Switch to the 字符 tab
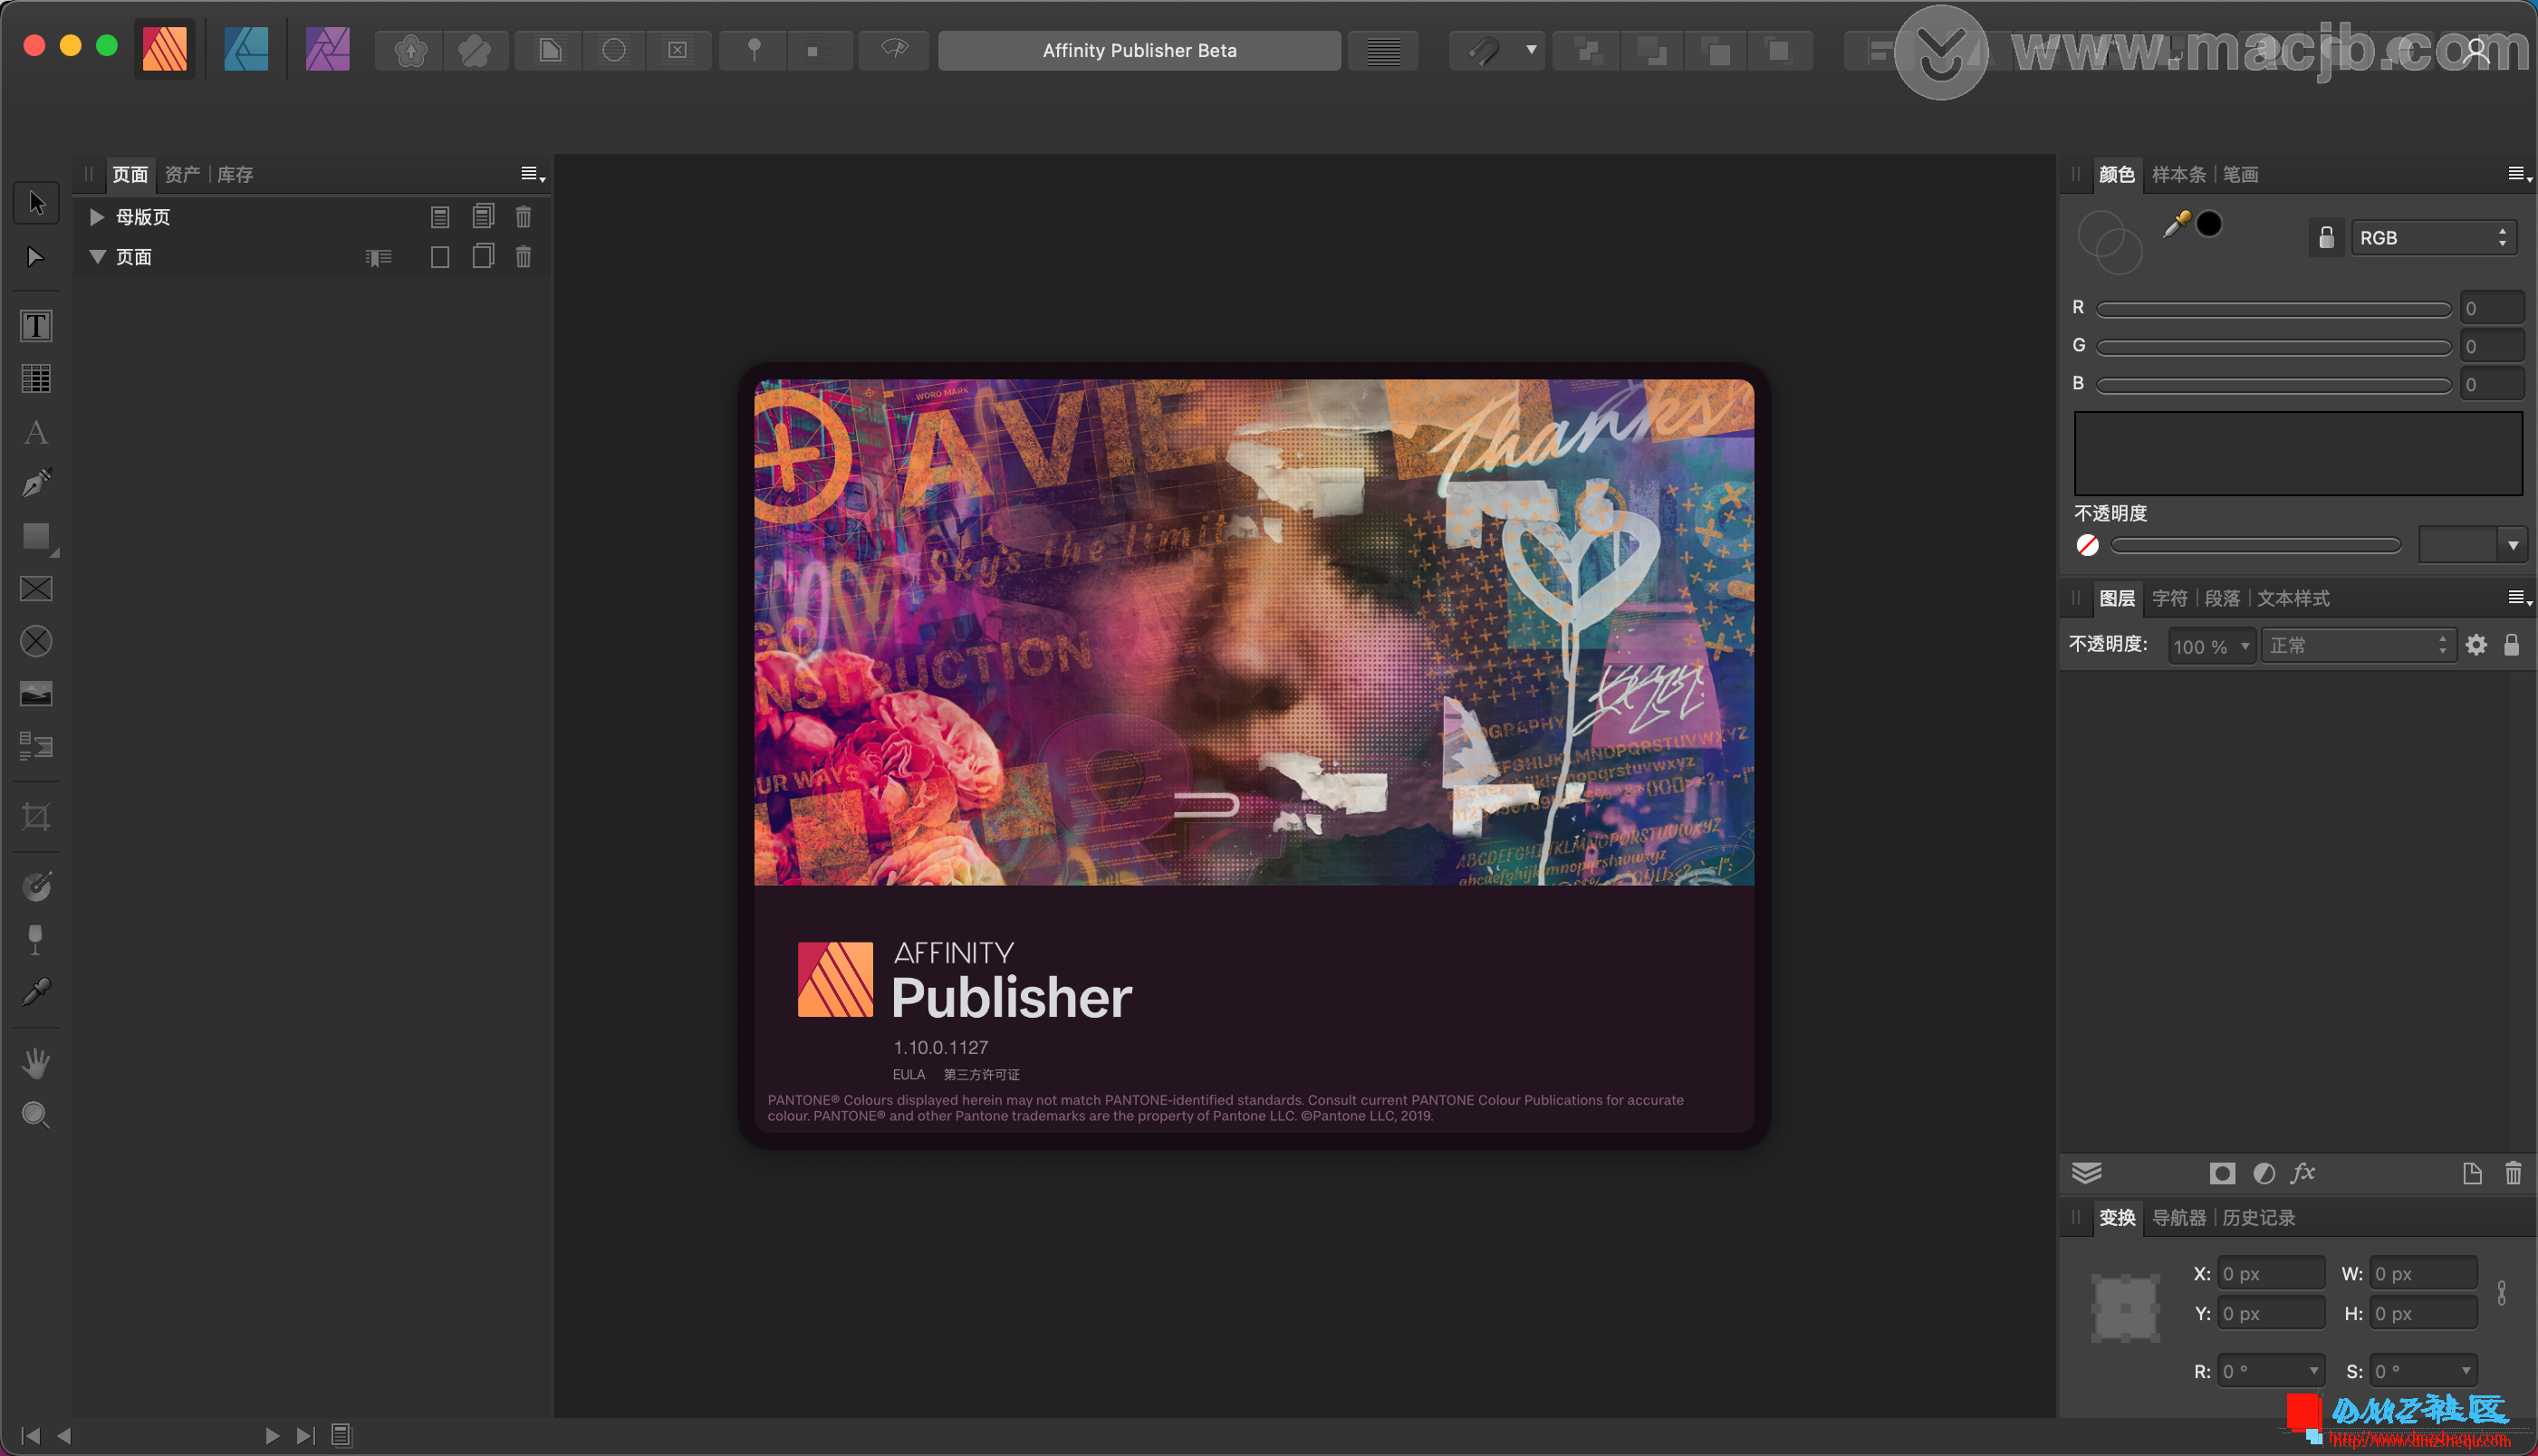Image resolution: width=2538 pixels, height=1456 pixels. coord(2169,599)
